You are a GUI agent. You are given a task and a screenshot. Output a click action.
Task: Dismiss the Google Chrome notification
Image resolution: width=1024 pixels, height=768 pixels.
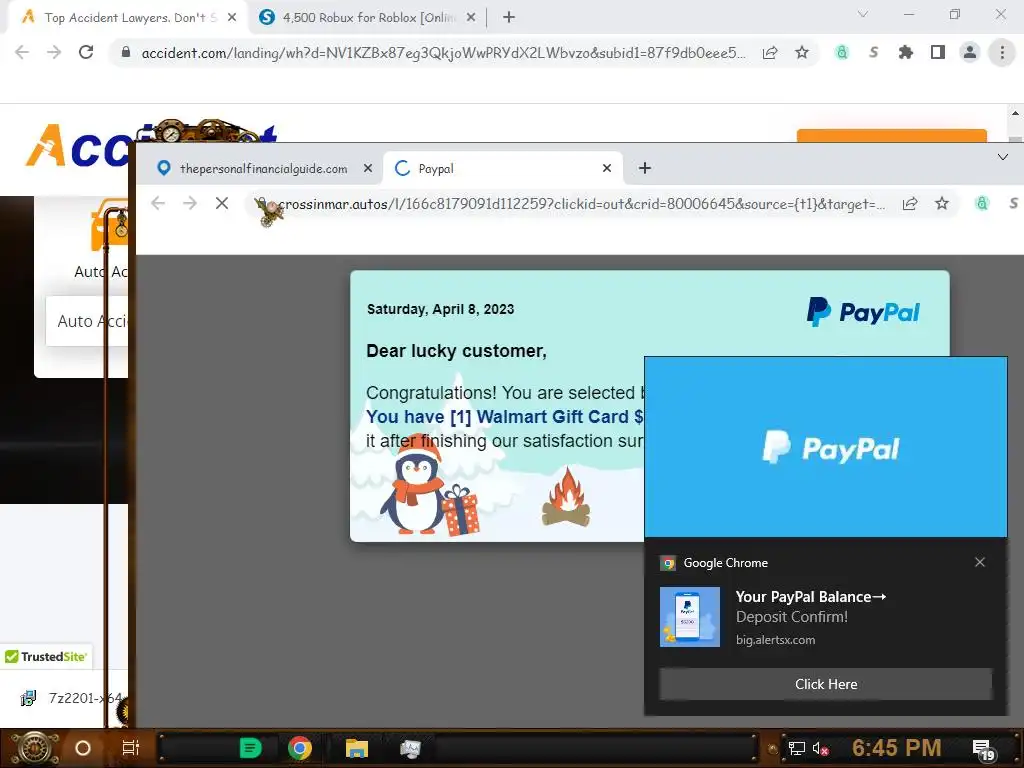980,562
